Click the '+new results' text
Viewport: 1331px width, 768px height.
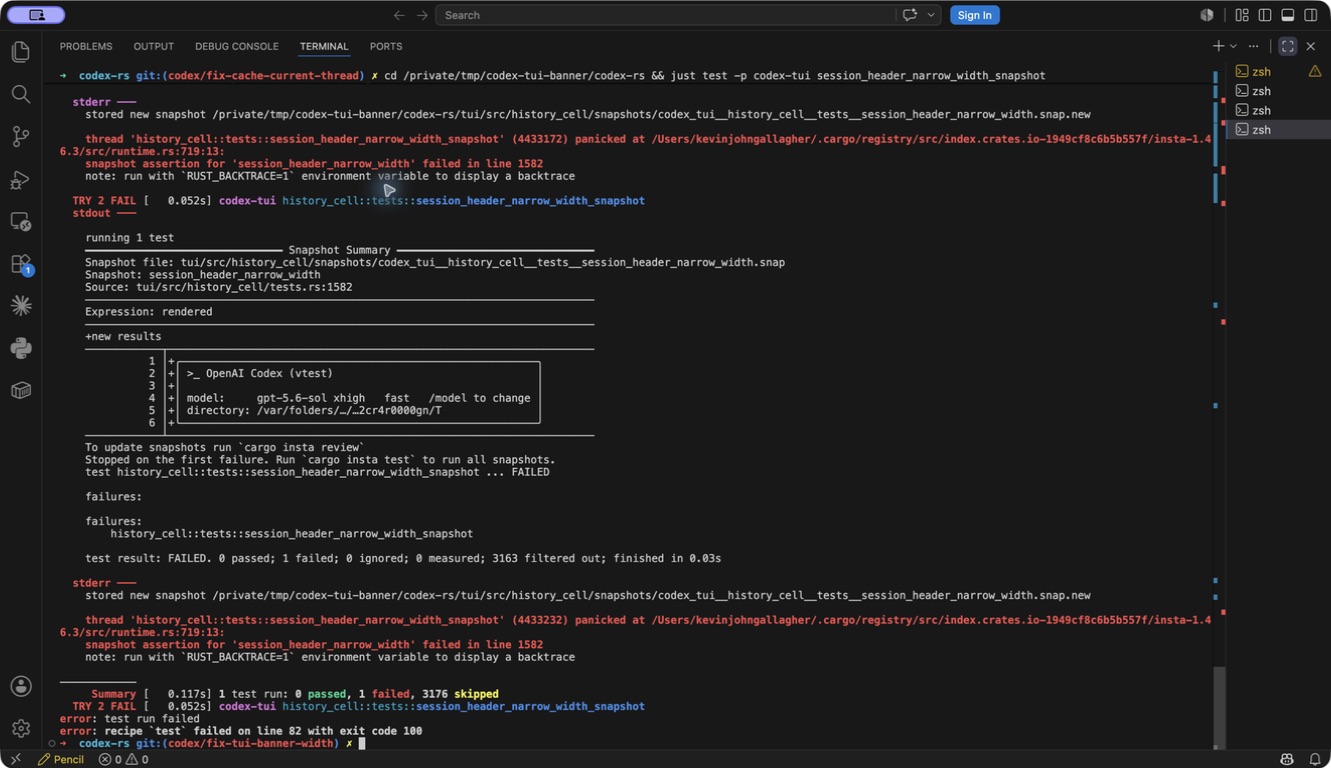coord(123,337)
